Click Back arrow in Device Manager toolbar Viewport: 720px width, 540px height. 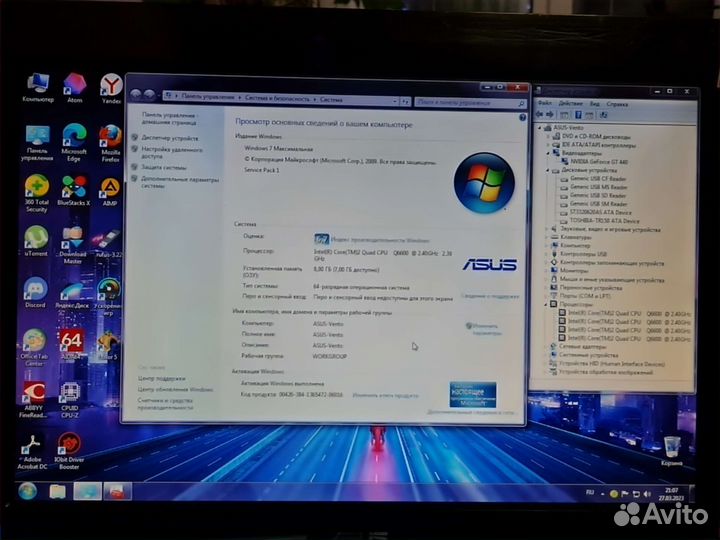pos(540,114)
